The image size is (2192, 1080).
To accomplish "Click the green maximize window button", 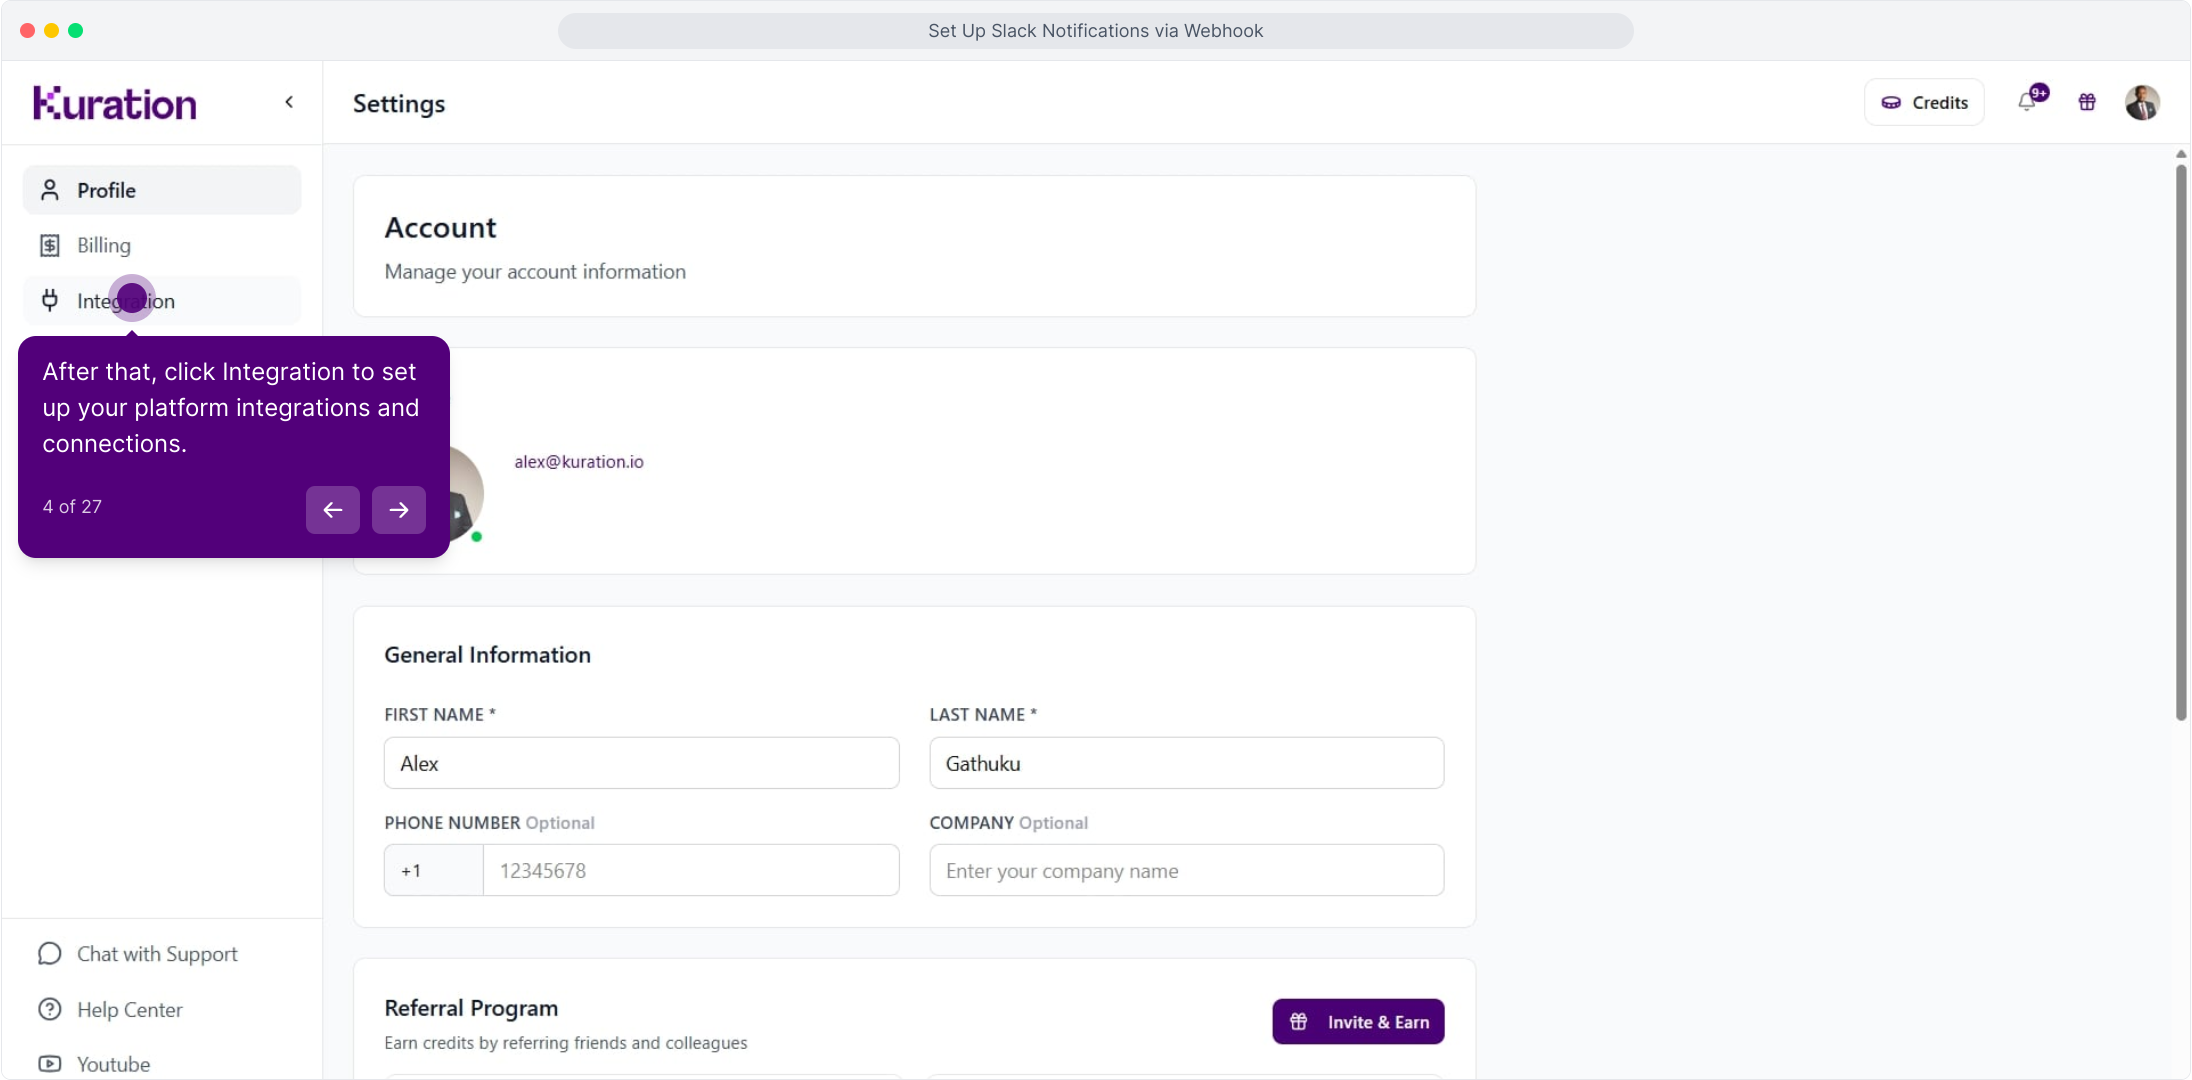I will click(75, 30).
